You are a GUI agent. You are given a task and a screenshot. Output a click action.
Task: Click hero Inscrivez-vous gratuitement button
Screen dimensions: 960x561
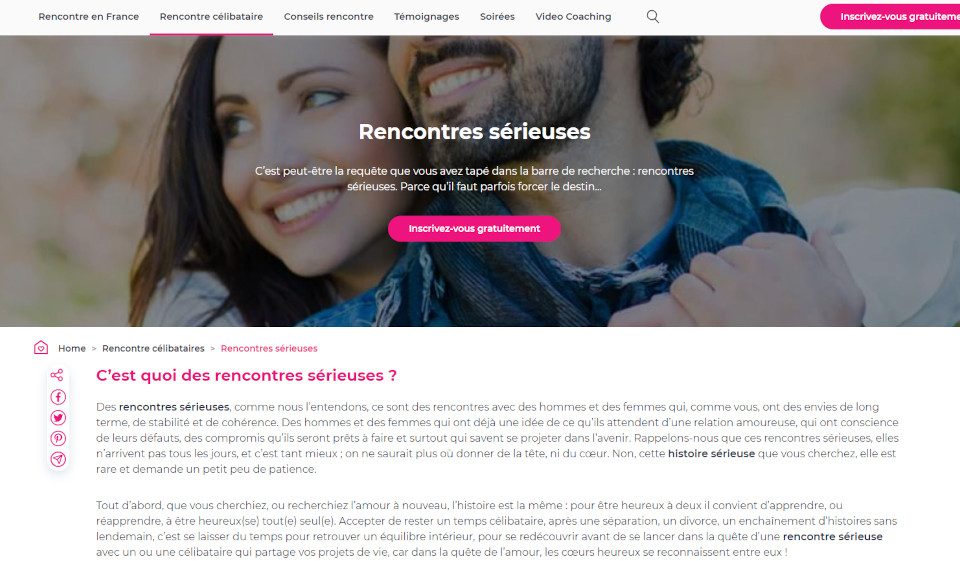tap(474, 228)
